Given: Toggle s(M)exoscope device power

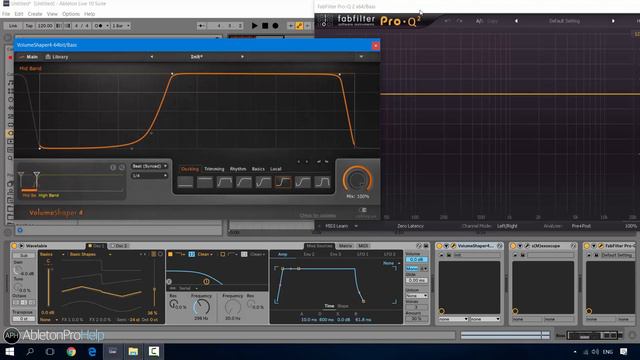Looking at the screenshot, I should [x=513, y=246].
